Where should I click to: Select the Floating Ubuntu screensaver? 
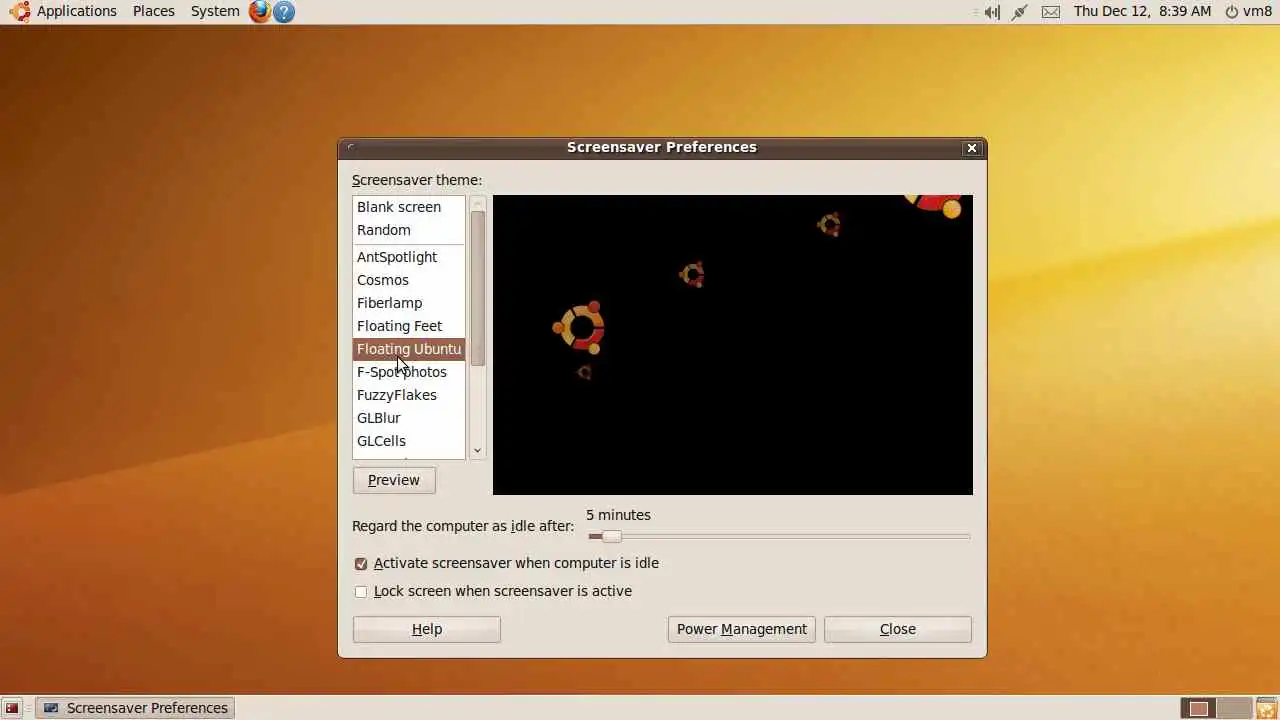tap(409, 349)
